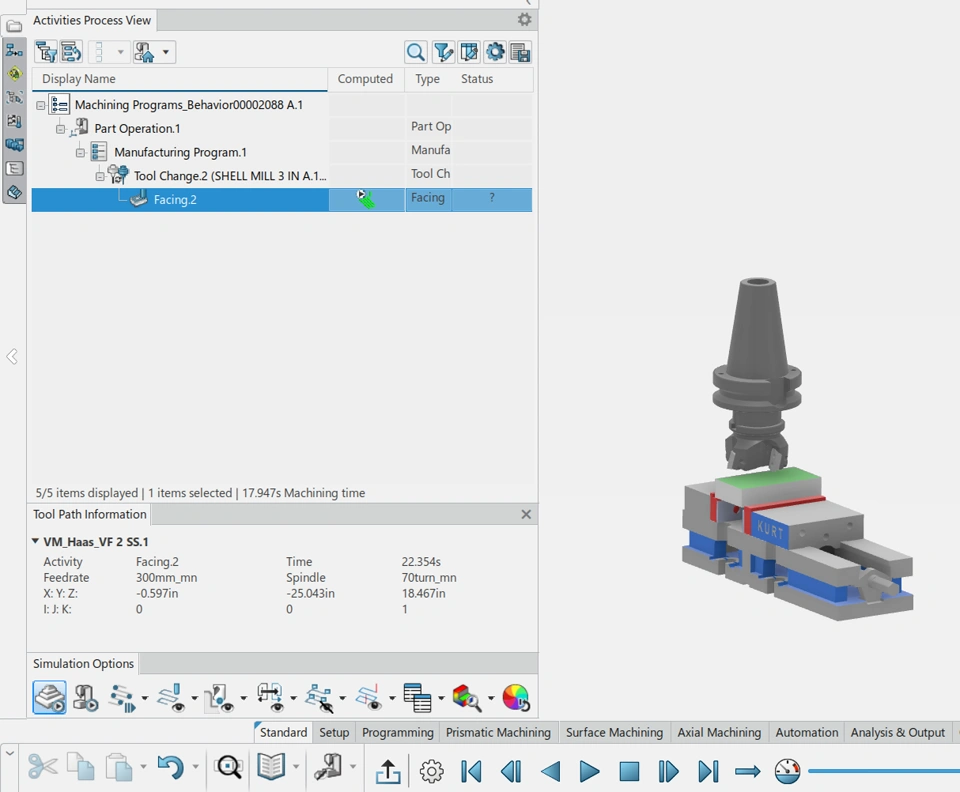Image resolution: width=960 pixels, height=792 pixels.
Task: Jump to simulation end
Action: coord(708,771)
